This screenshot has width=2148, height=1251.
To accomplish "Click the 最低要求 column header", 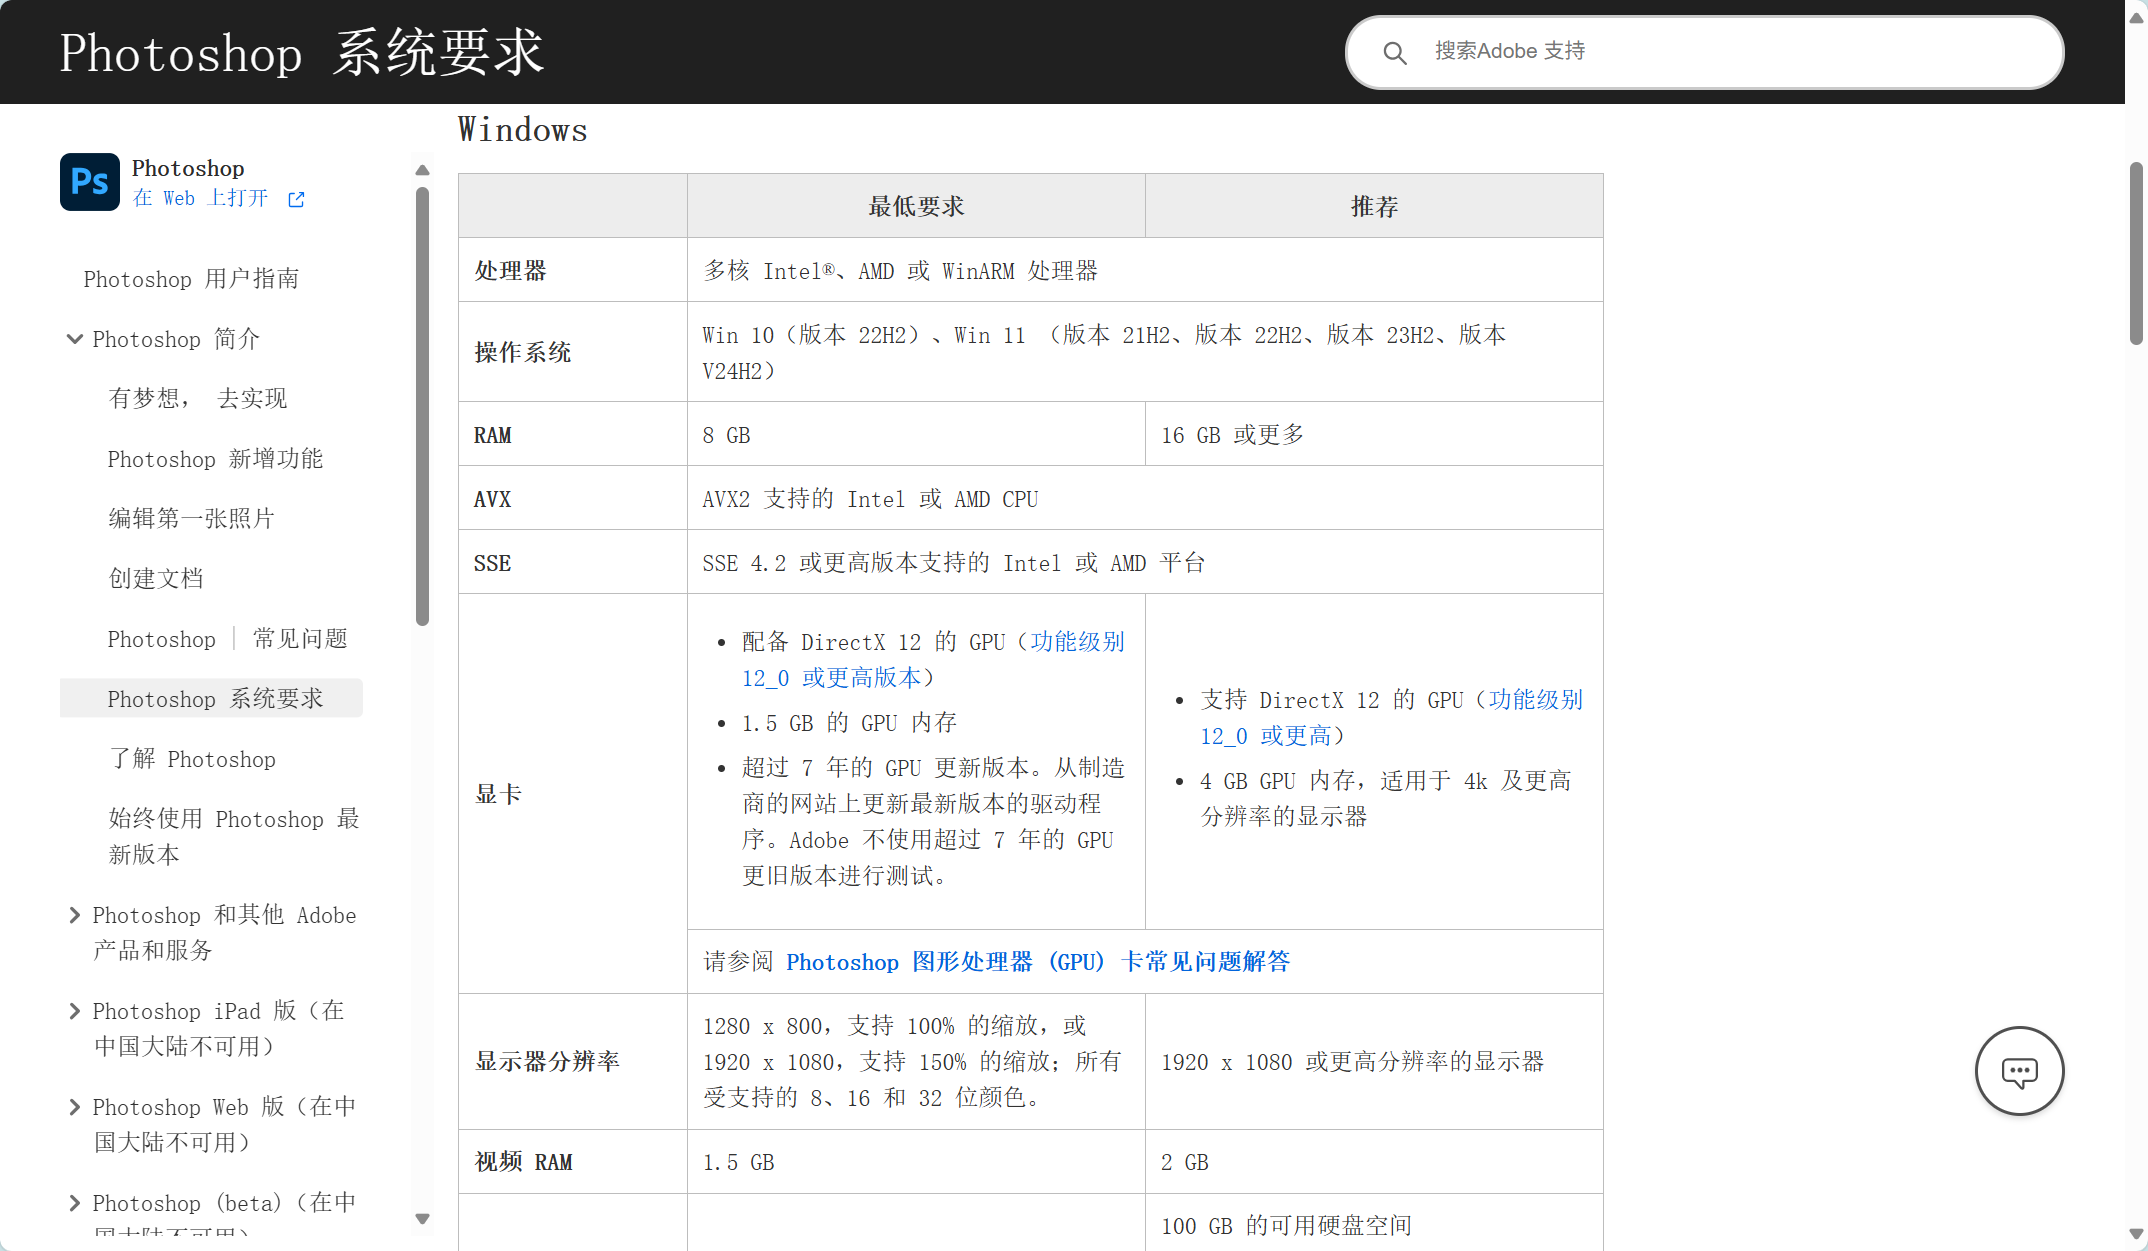I will pyautogui.click(x=916, y=207).
